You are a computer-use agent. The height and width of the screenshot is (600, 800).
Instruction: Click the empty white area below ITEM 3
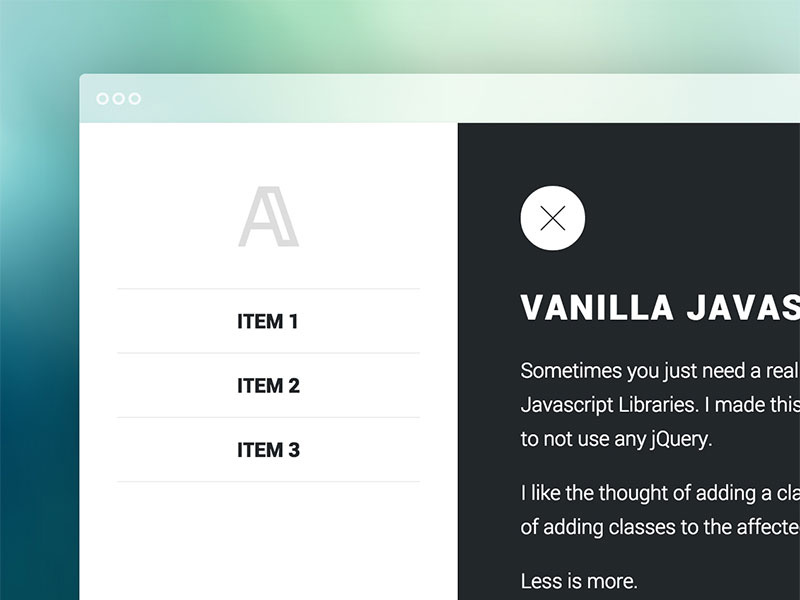pyautogui.click(x=268, y=540)
